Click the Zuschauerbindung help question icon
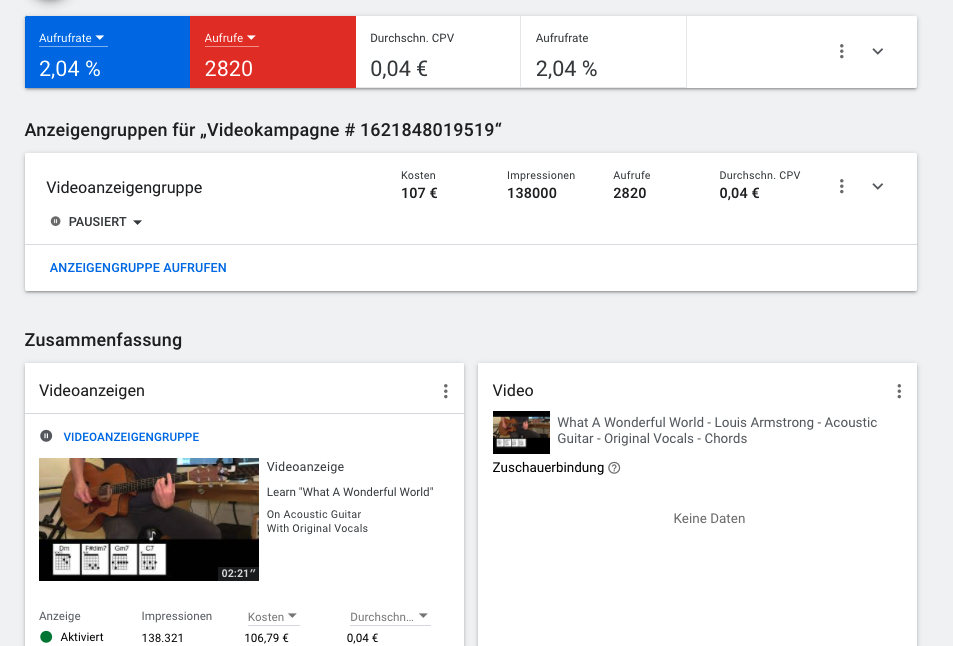 (x=614, y=468)
